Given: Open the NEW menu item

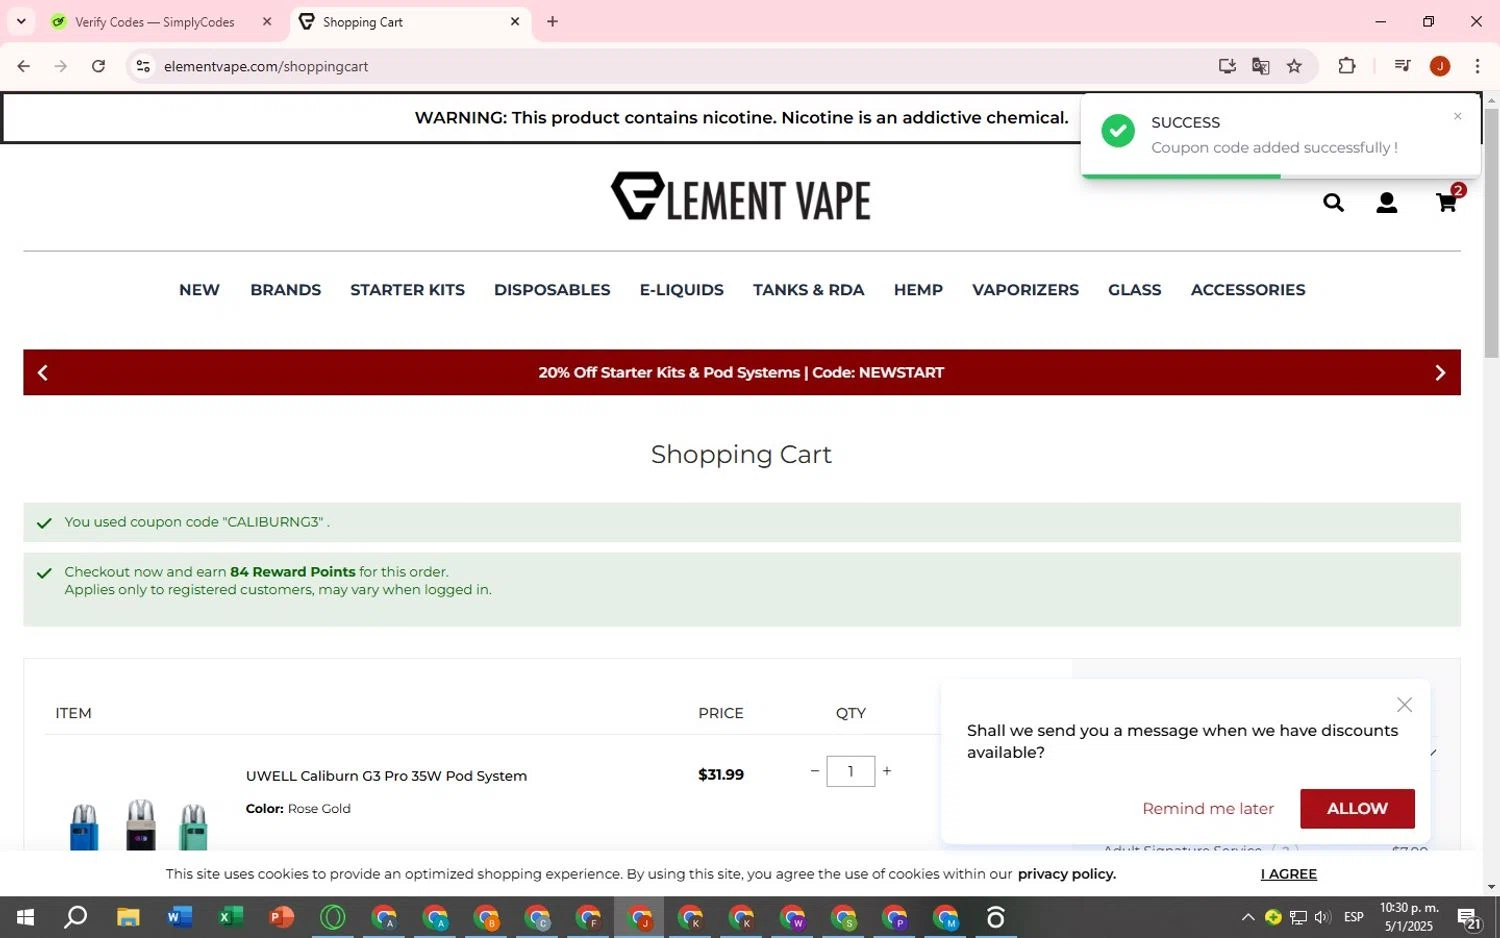Looking at the screenshot, I should tap(199, 290).
